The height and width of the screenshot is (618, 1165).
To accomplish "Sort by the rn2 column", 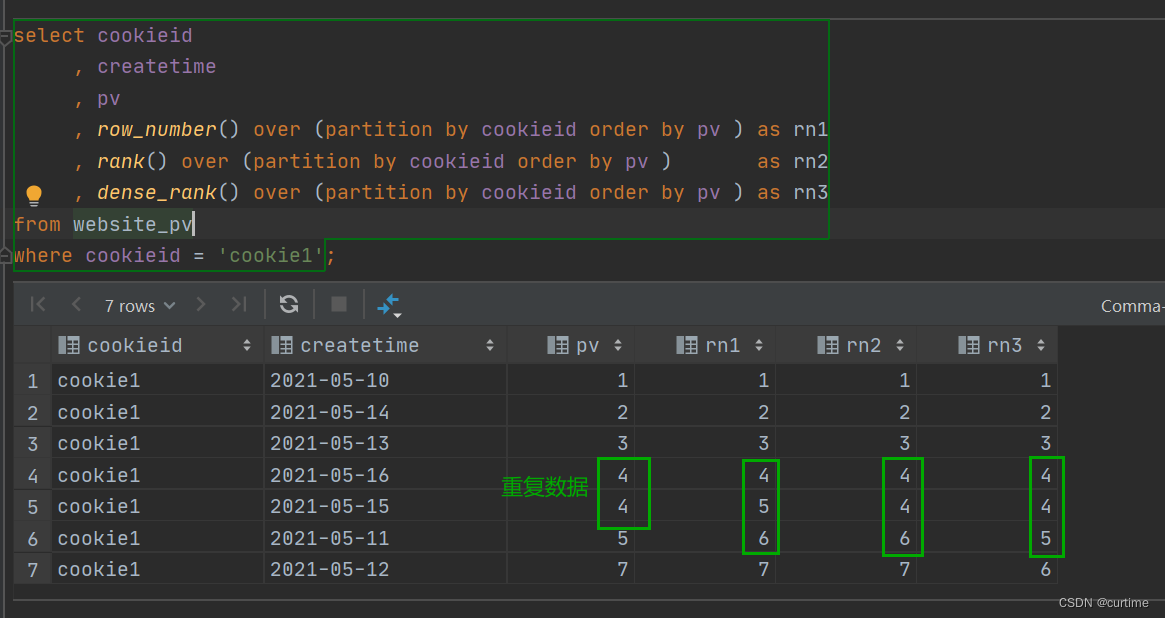I will 900,345.
